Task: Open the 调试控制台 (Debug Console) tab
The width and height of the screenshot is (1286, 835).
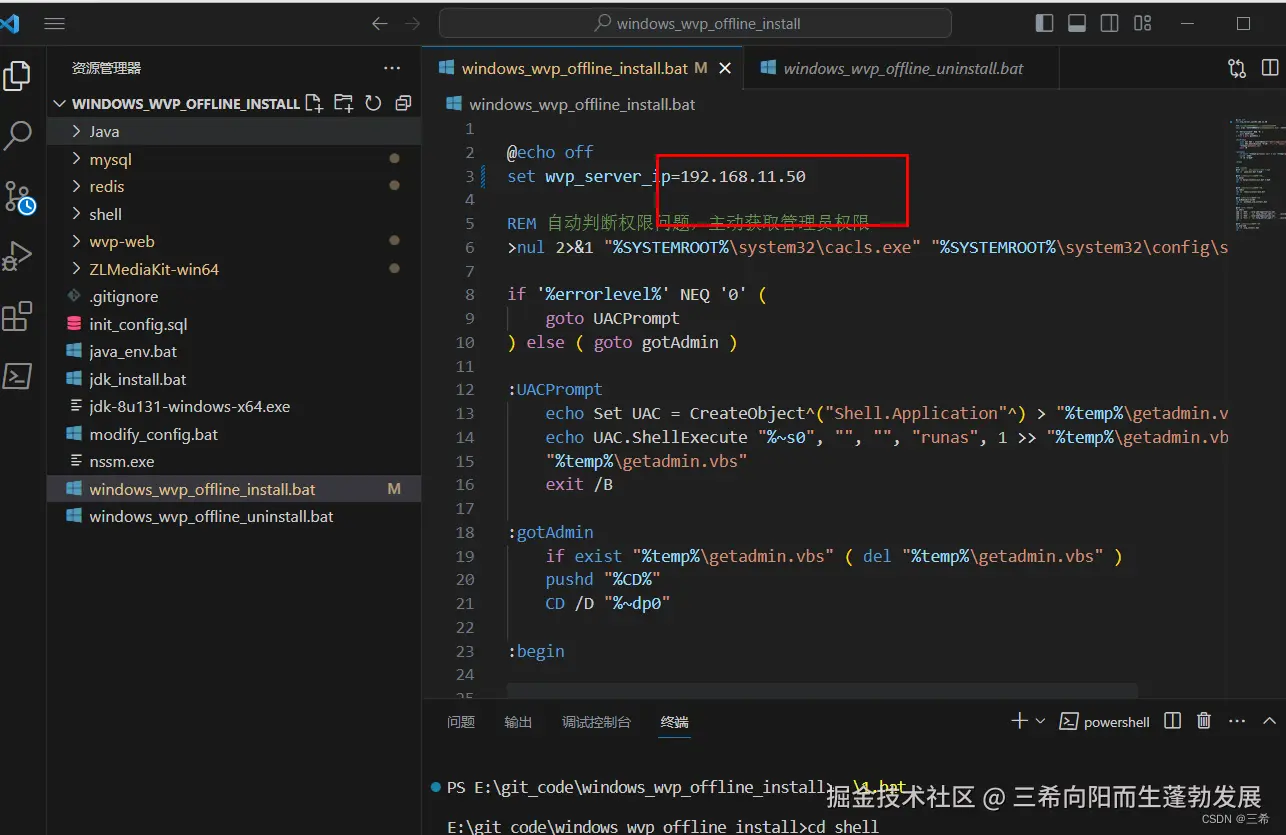Action: pos(596,722)
